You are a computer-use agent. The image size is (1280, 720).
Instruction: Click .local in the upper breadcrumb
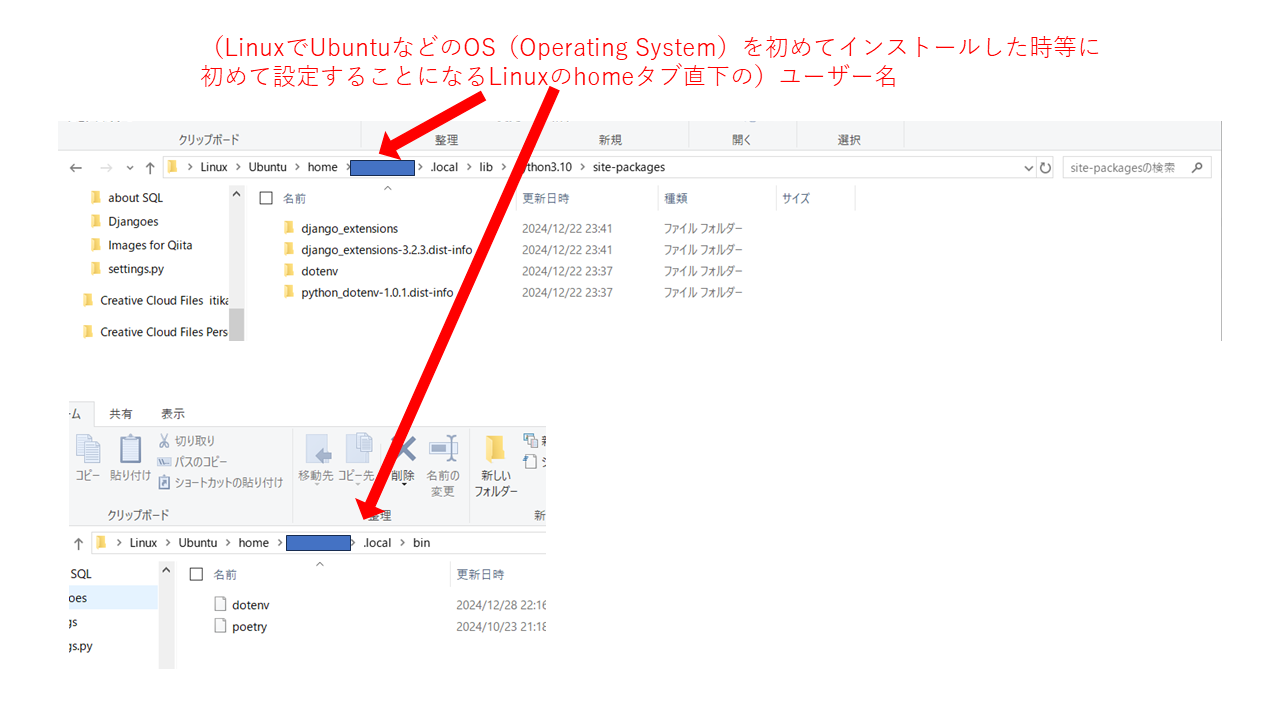coord(443,167)
